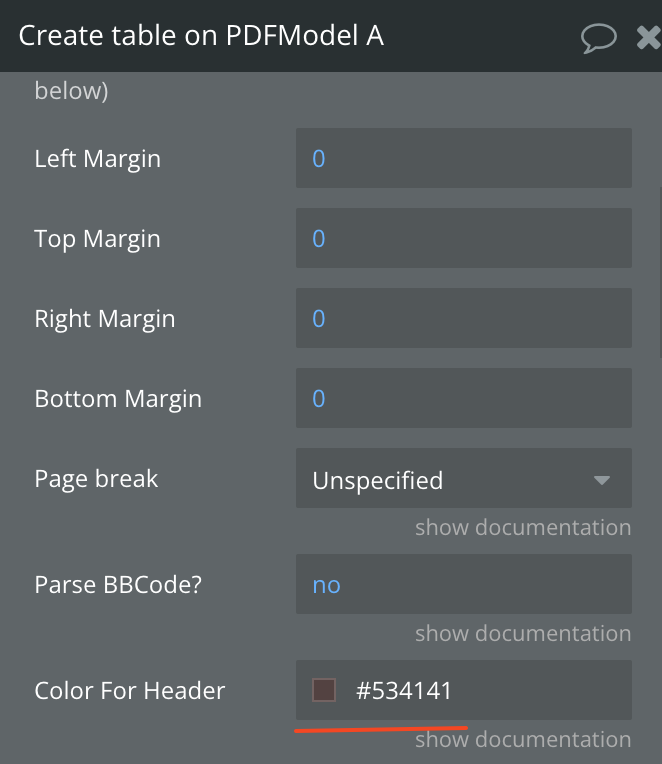Select the Right Margin value field
This screenshot has height=764, width=662.
464,318
